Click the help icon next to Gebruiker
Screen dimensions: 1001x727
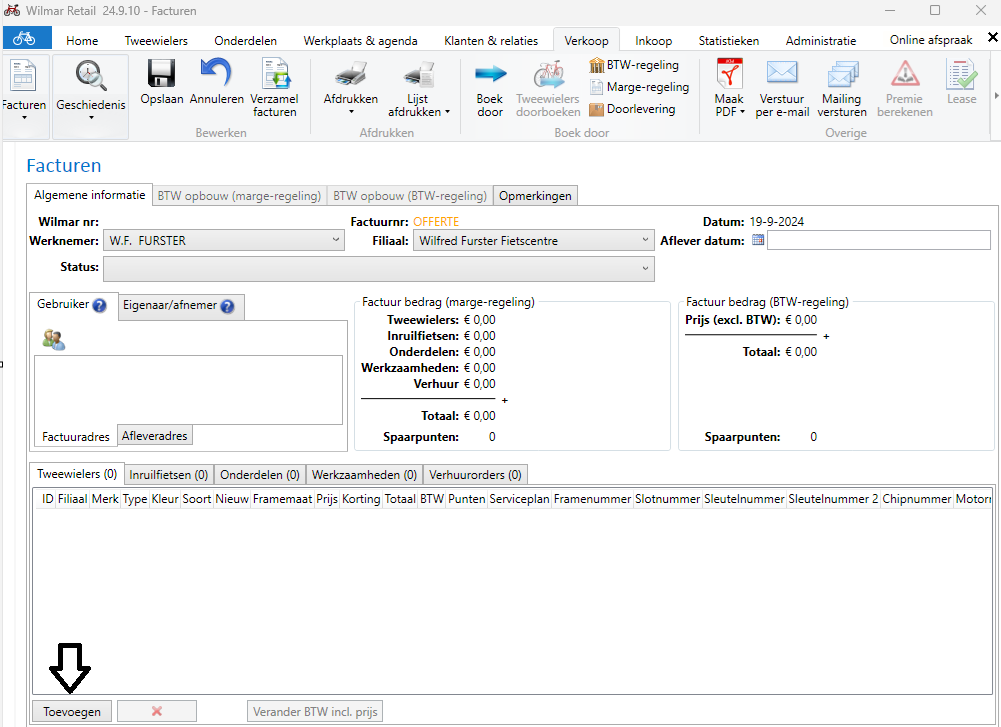pos(99,306)
